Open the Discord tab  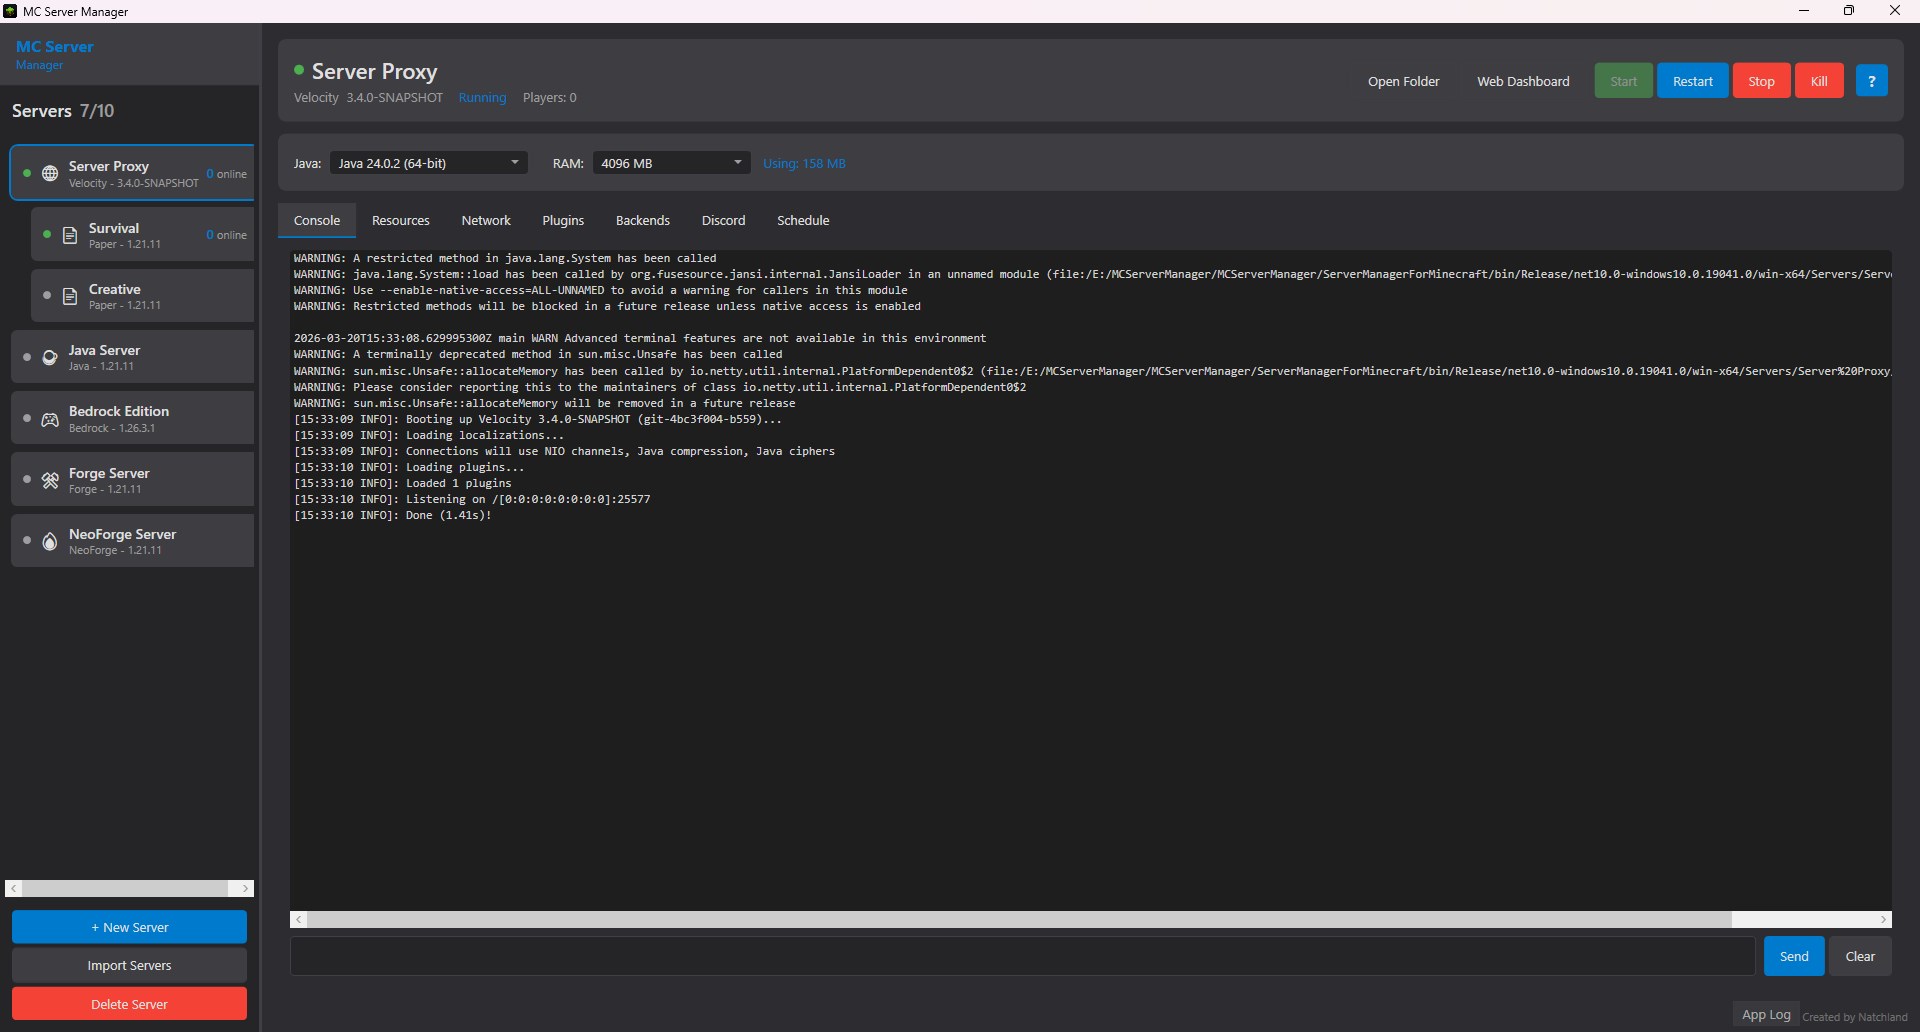click(723, 220)
